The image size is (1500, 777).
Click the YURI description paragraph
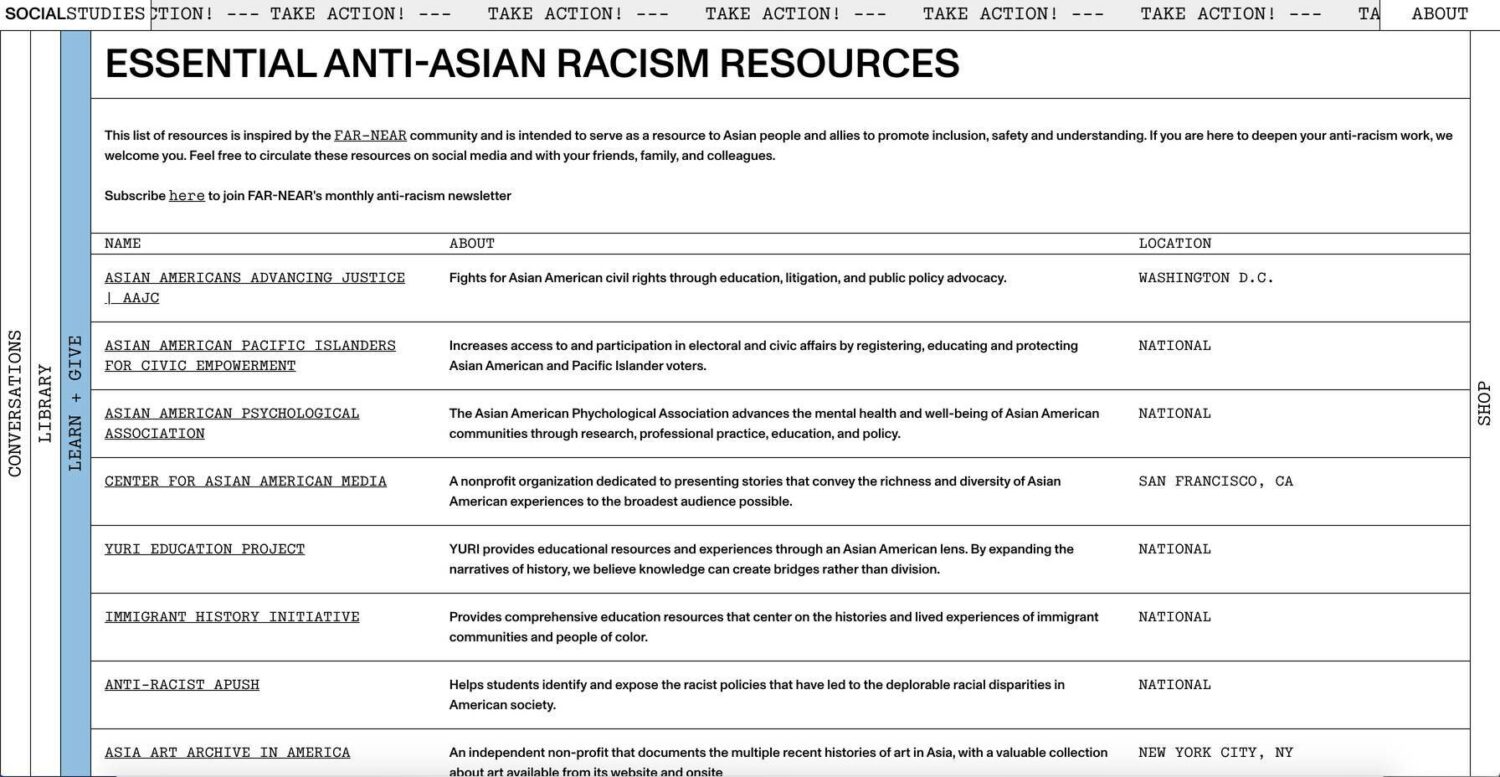pos(761,559)
